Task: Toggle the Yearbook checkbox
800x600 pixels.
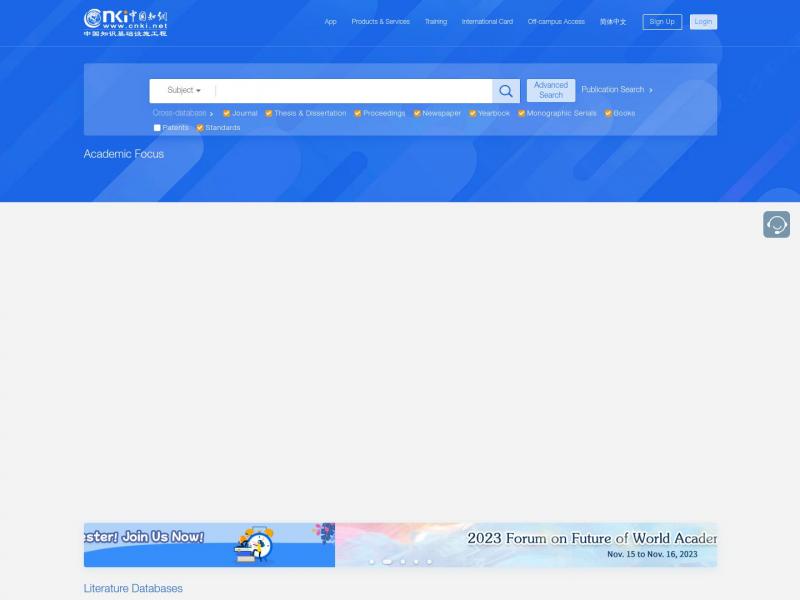Action: (473, 114)
